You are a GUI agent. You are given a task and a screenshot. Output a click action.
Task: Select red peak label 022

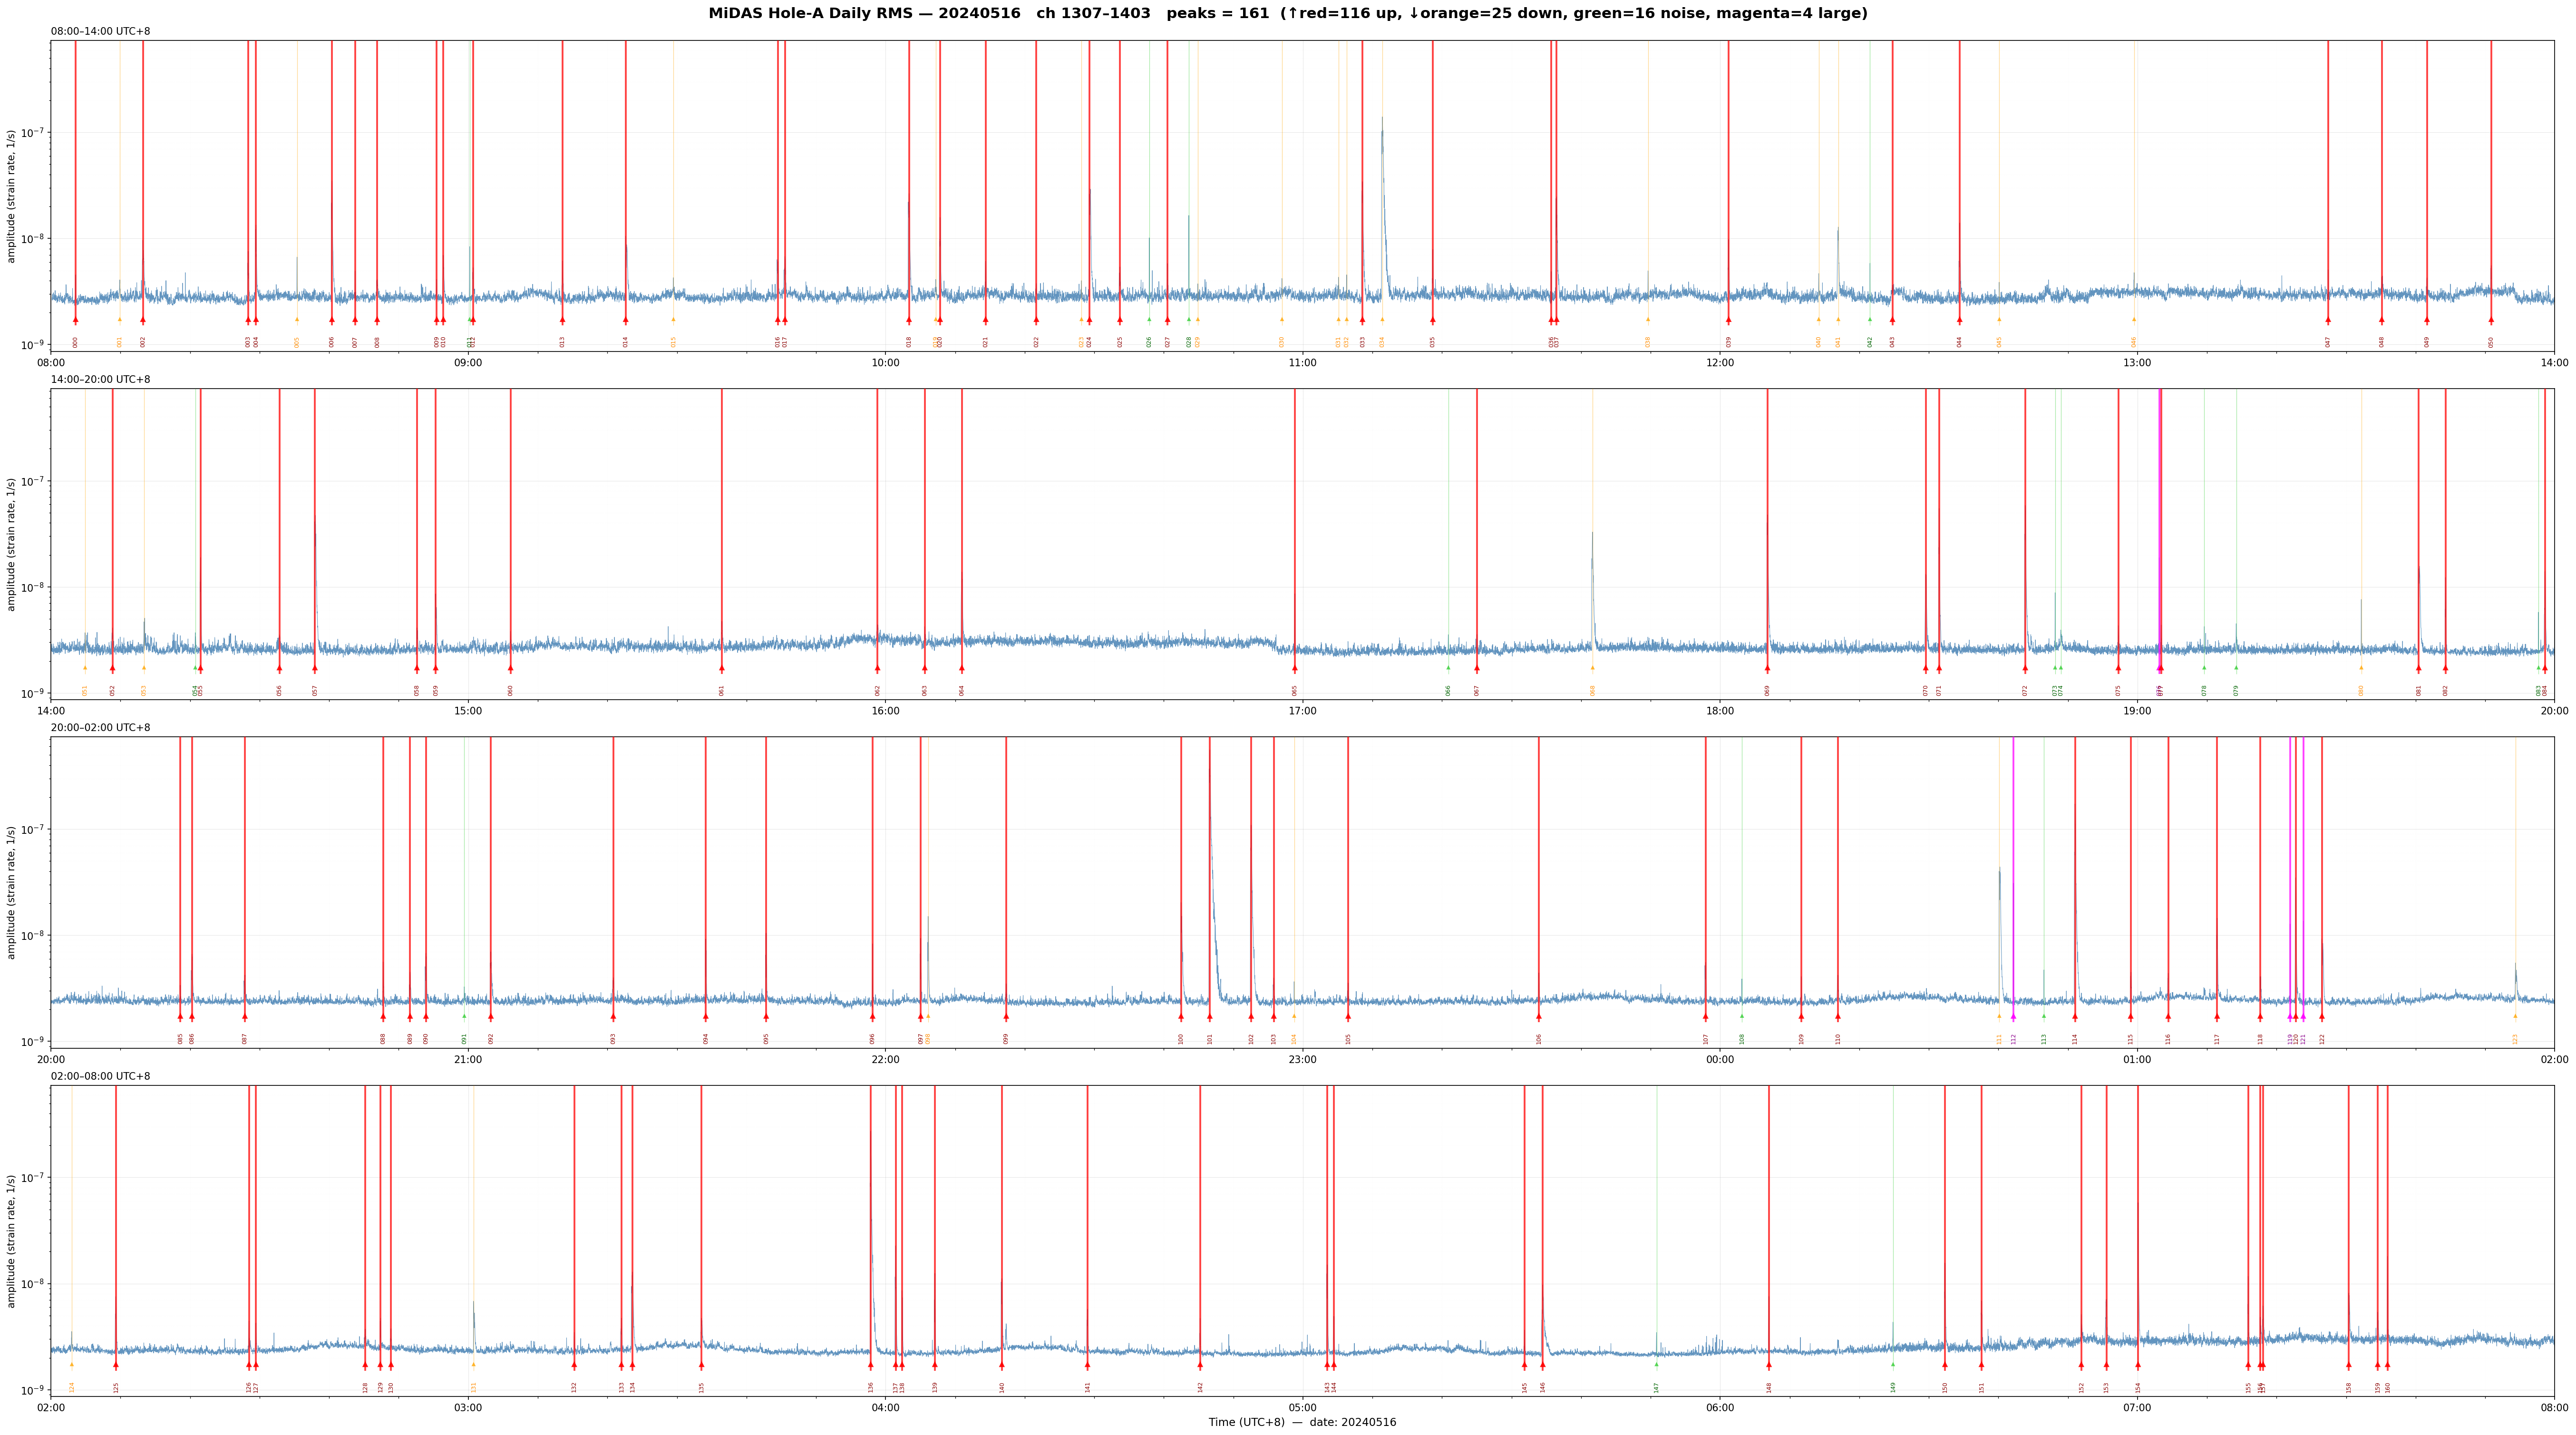(1036, 342)
